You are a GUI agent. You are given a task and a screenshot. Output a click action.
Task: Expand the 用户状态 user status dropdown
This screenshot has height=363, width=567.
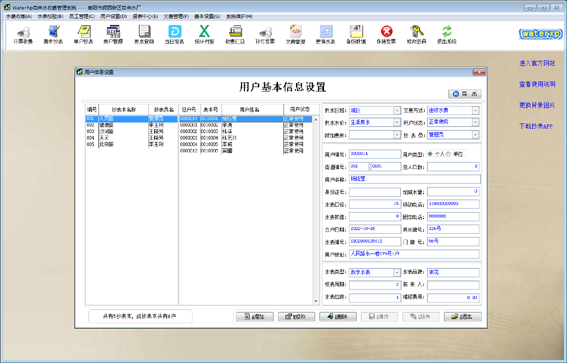click(475, 122)
